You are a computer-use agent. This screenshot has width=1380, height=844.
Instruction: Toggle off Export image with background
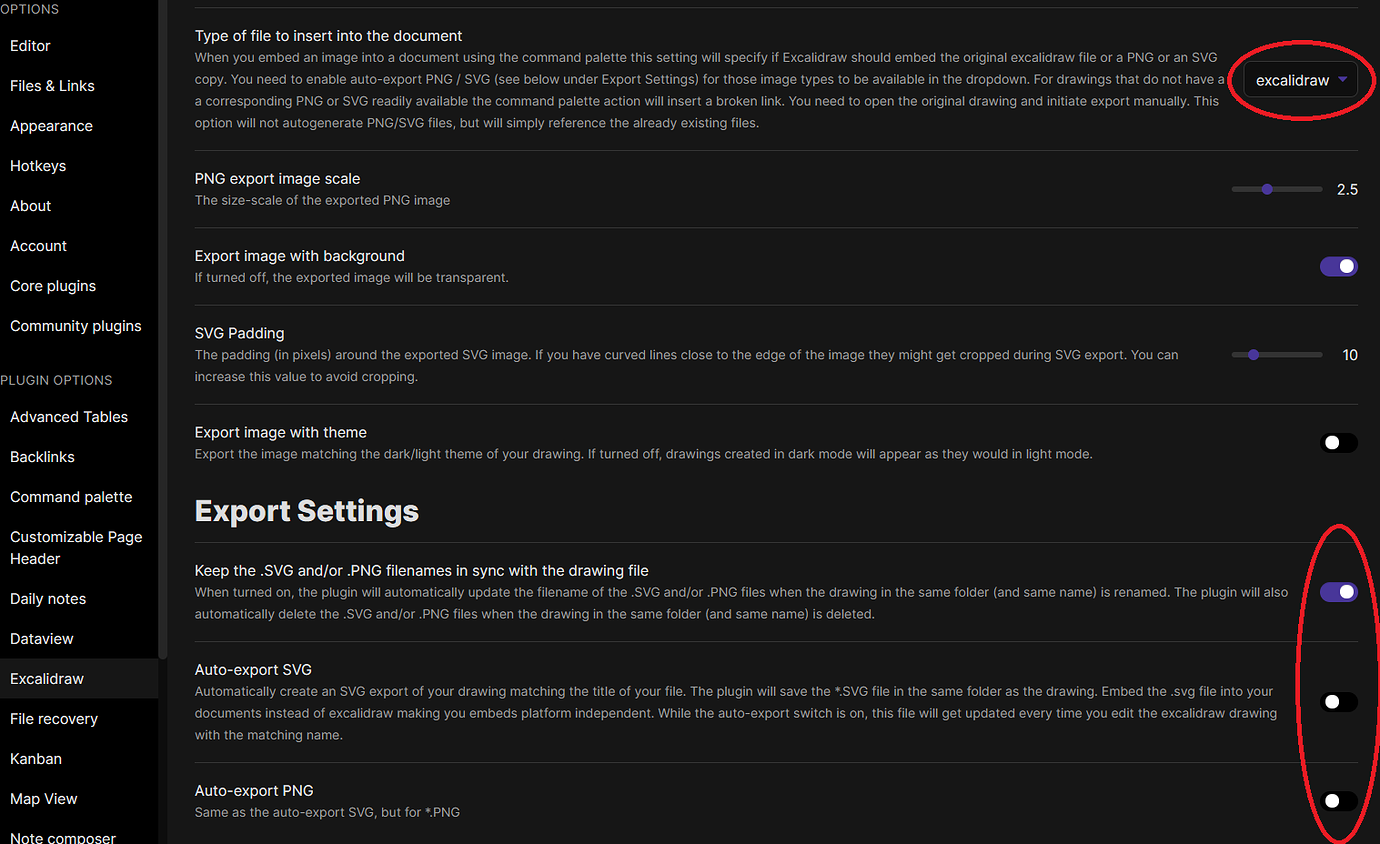(x=1338, y=266)
